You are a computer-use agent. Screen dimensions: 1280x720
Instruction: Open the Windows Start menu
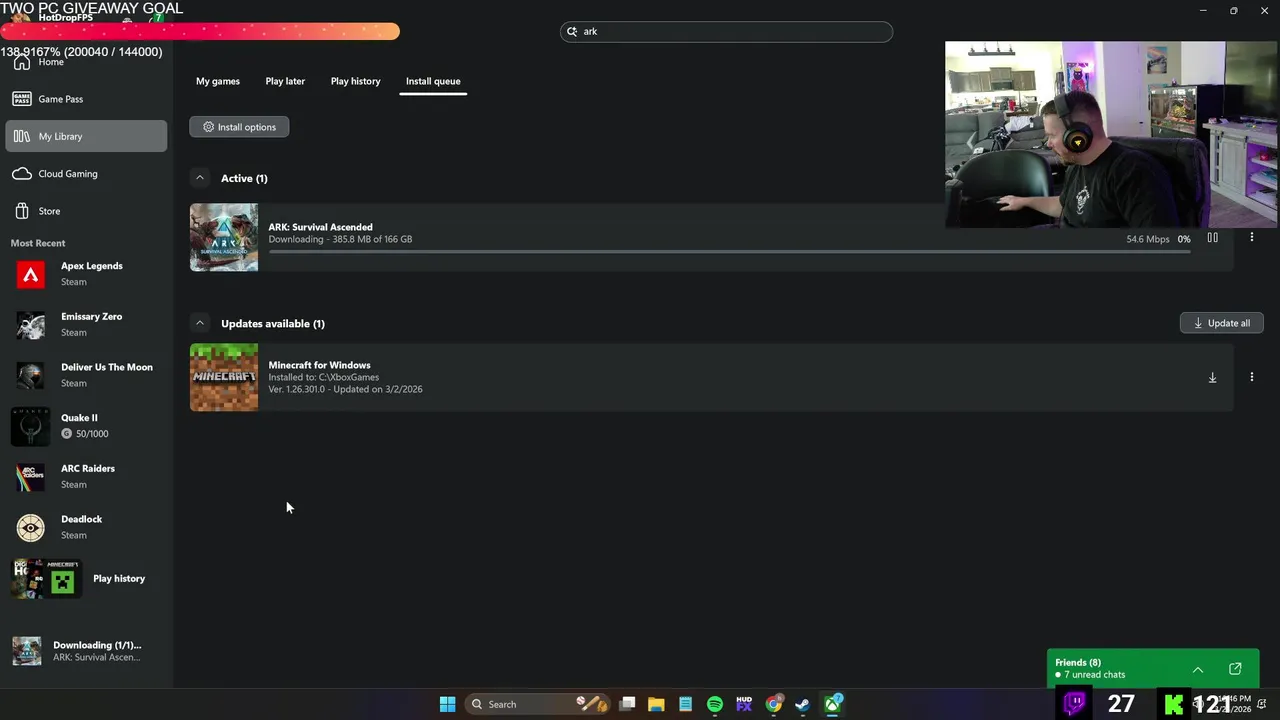tap(447, 704)
